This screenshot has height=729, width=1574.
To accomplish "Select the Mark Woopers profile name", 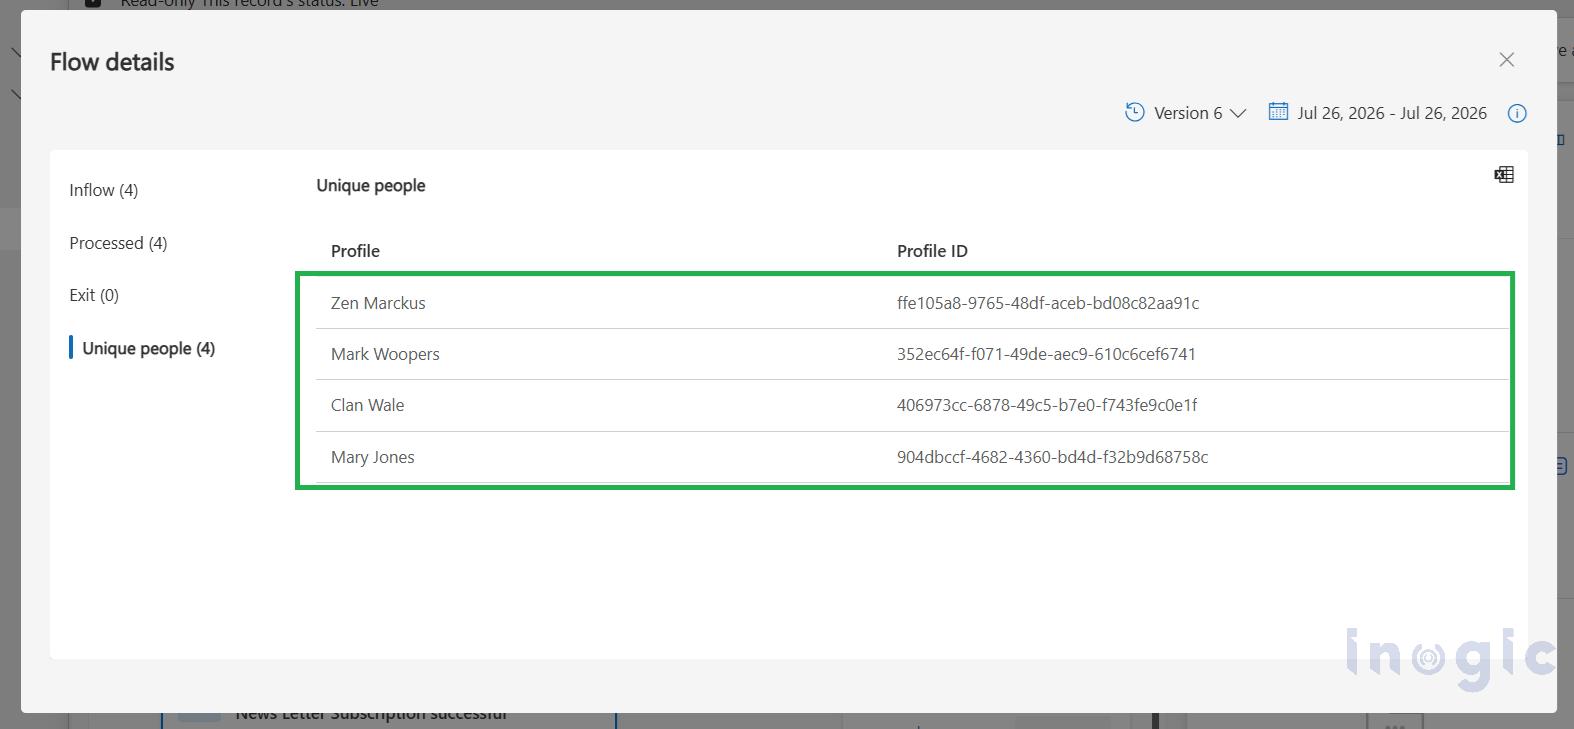I will tap(385, 354).
